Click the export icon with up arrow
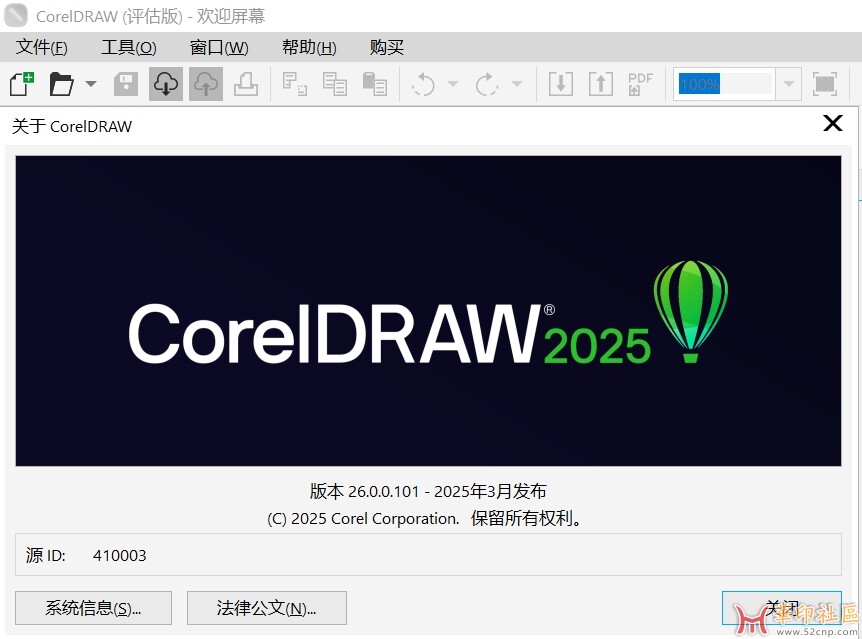 [x=601, y=84]
